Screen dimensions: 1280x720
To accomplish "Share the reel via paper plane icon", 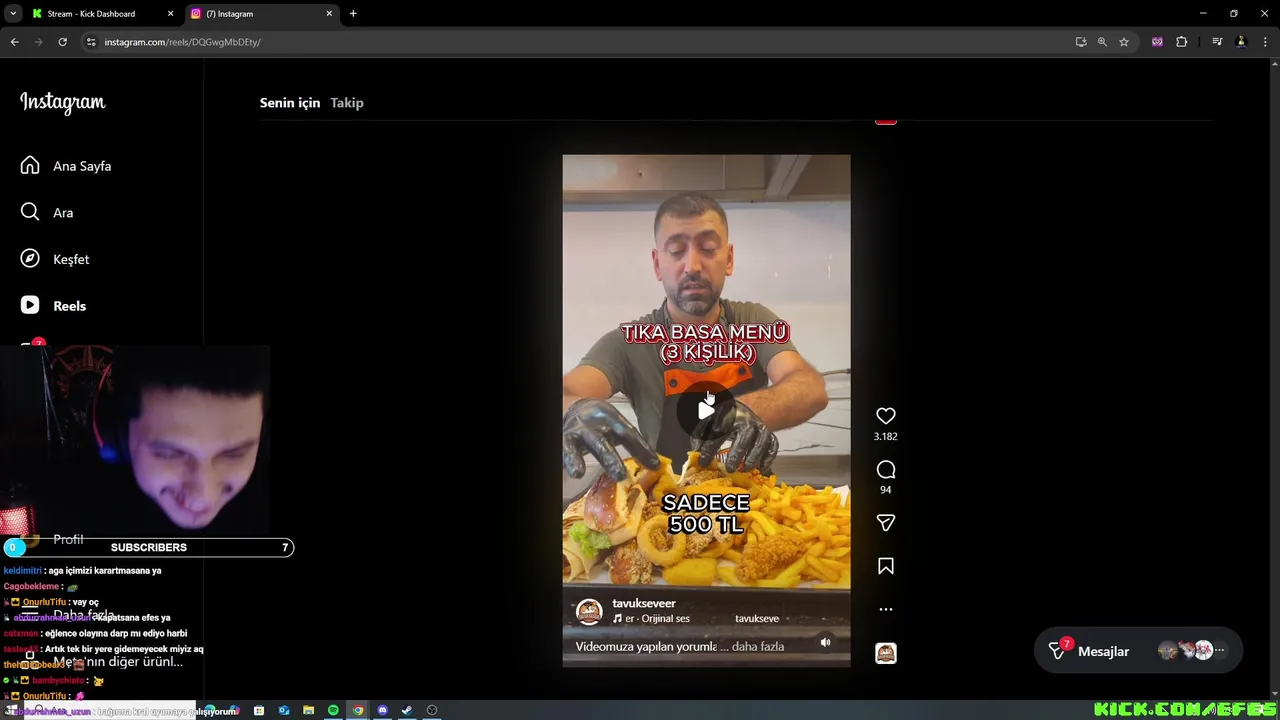I will pyautogui.click(x=885, y=523).
